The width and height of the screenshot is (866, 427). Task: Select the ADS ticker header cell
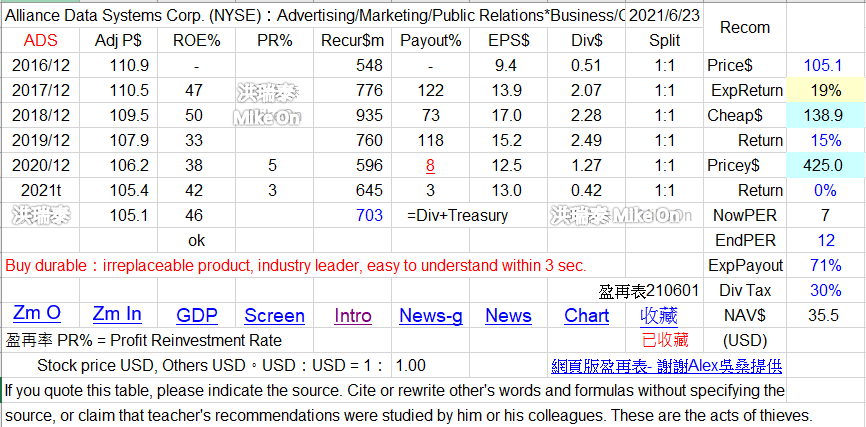tap(40, 40)
